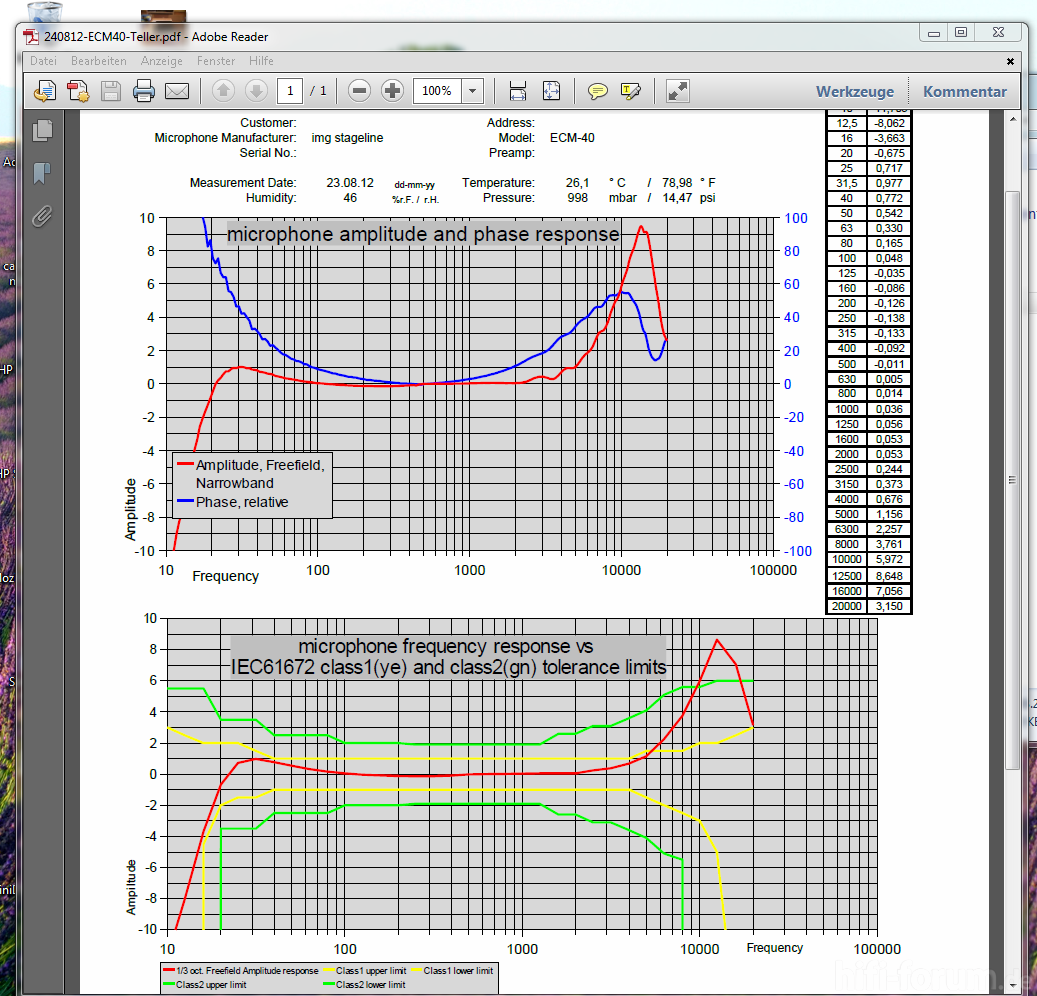Open the attachments paperclip panel
This screenshot has width=1037, height=996.
(42, 216)
